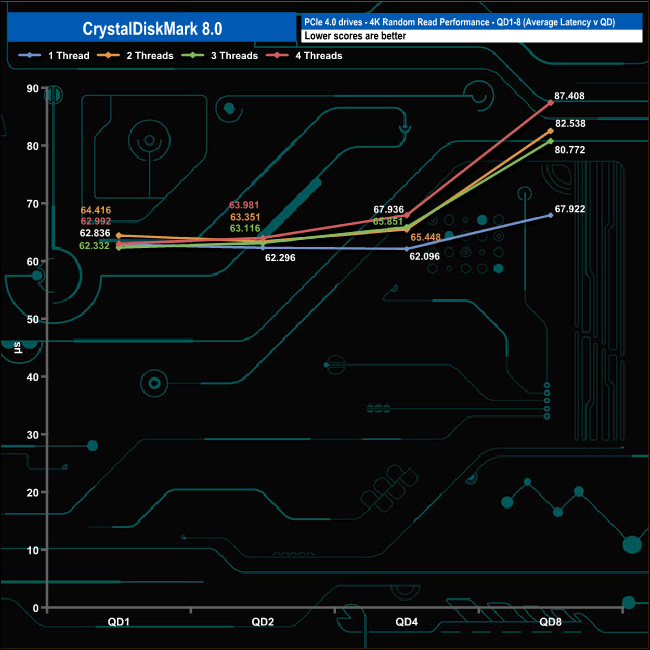Select the '2 Threads' legend label

click(150, 56)
